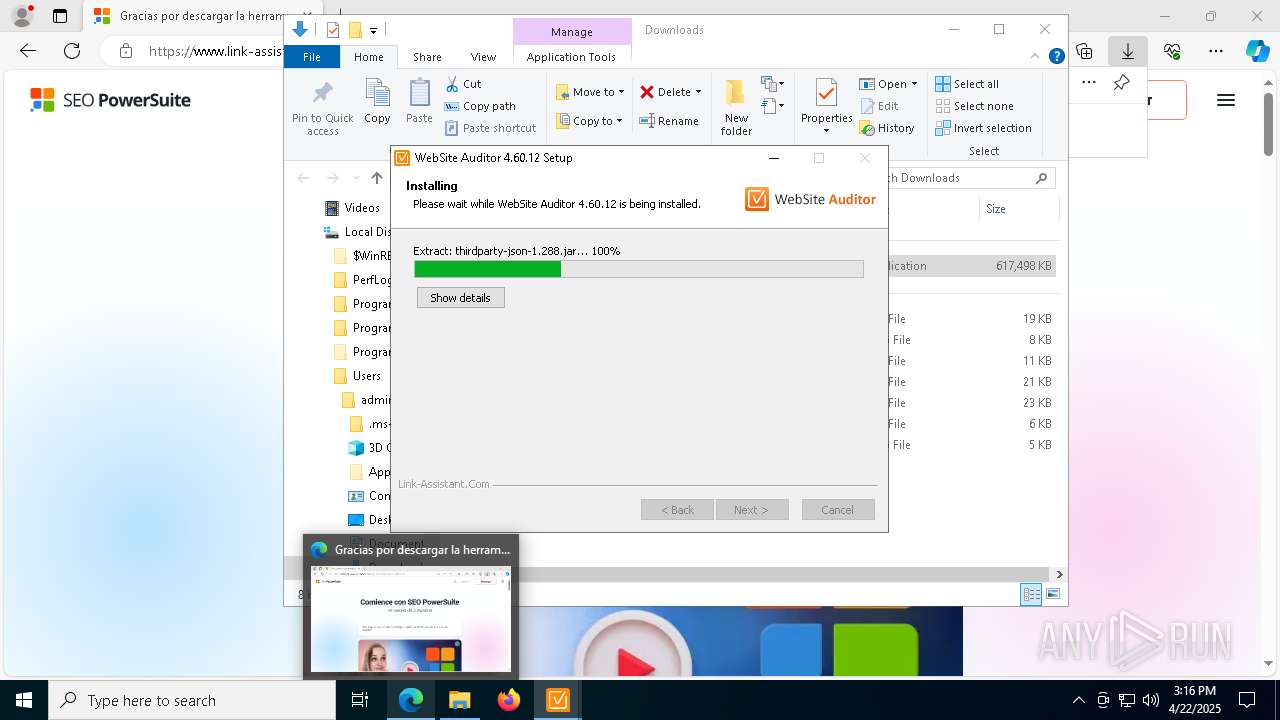The width and height of the screenshot is (1280, 720).
Task: Open SEO PowerSuite hamburger menu
Action: click(x=1226, y=100)
